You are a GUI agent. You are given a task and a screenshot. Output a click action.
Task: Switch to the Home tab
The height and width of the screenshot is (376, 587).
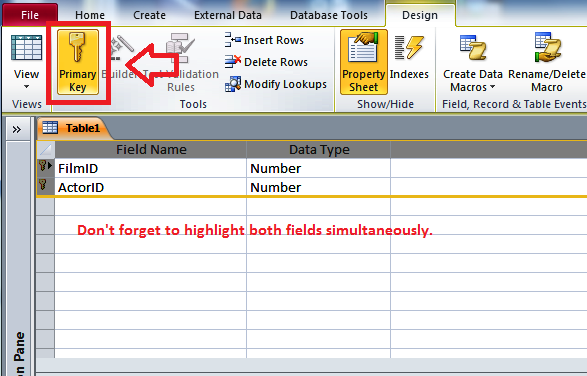coord(90,15)
